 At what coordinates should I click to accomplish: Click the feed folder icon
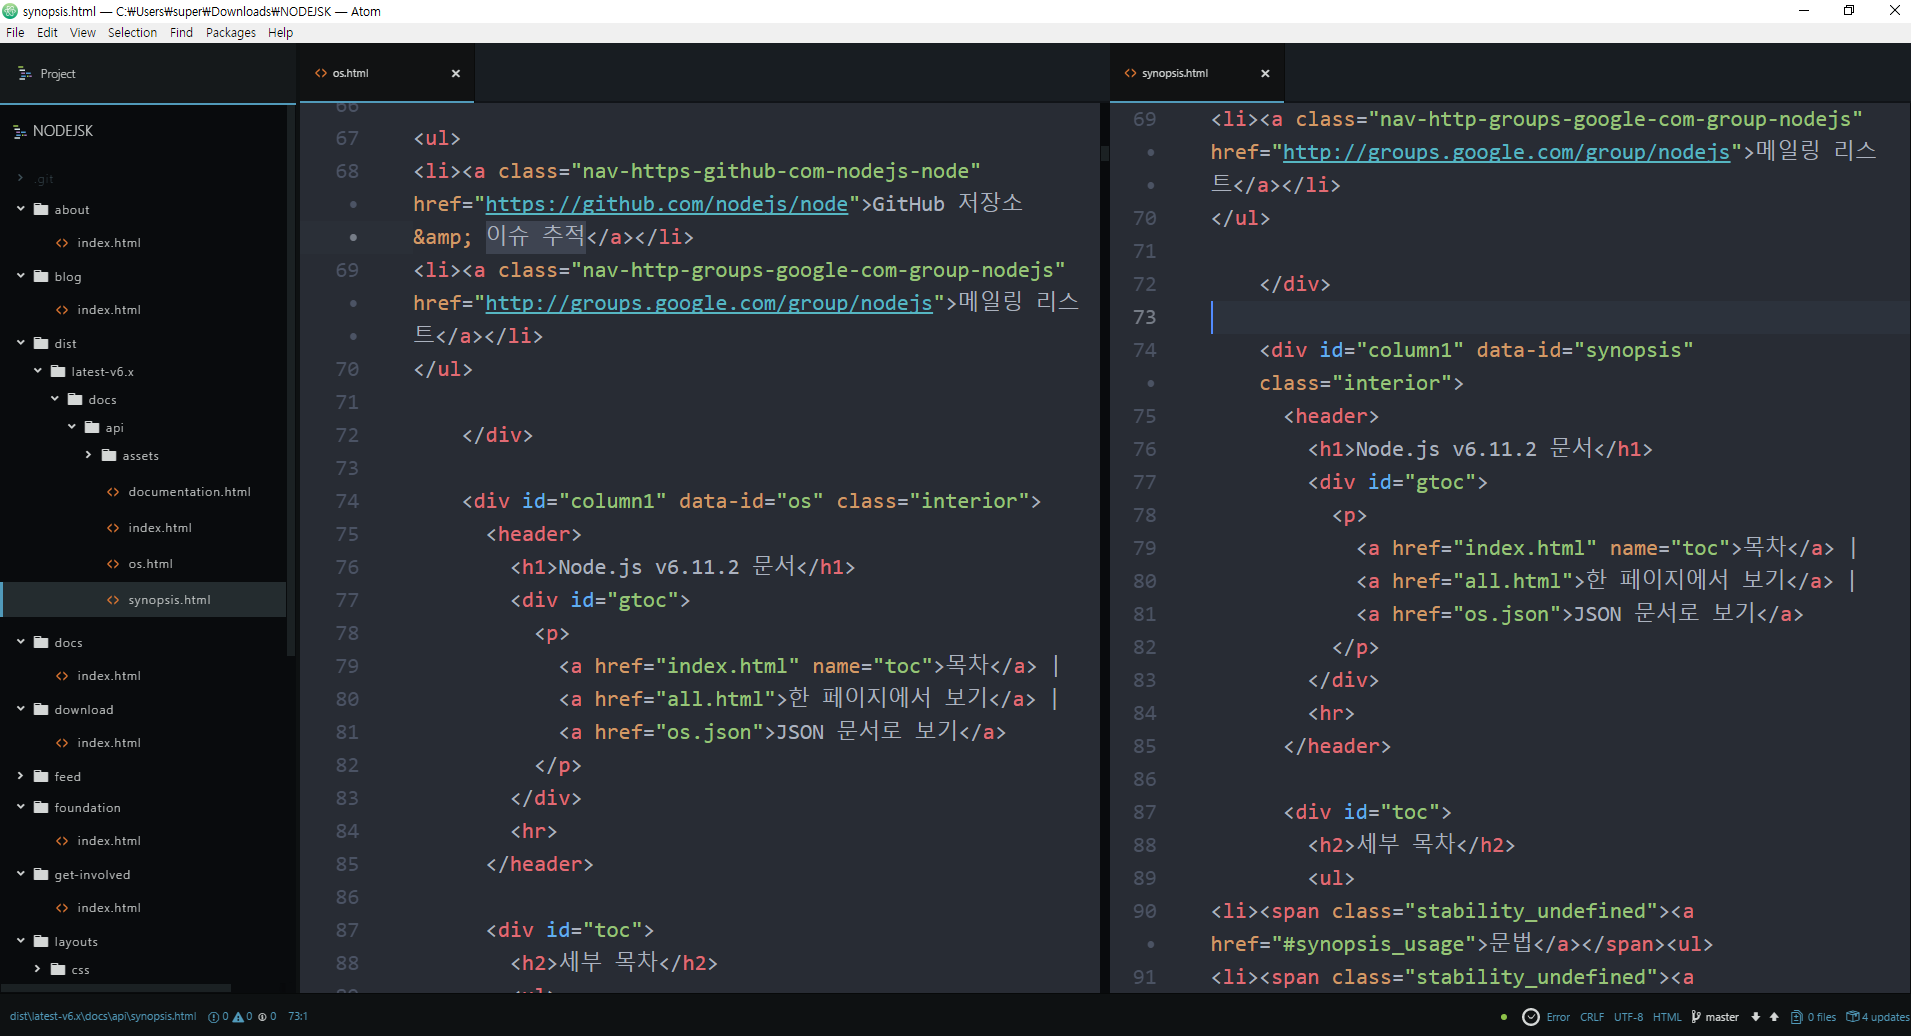pos(41,777)
